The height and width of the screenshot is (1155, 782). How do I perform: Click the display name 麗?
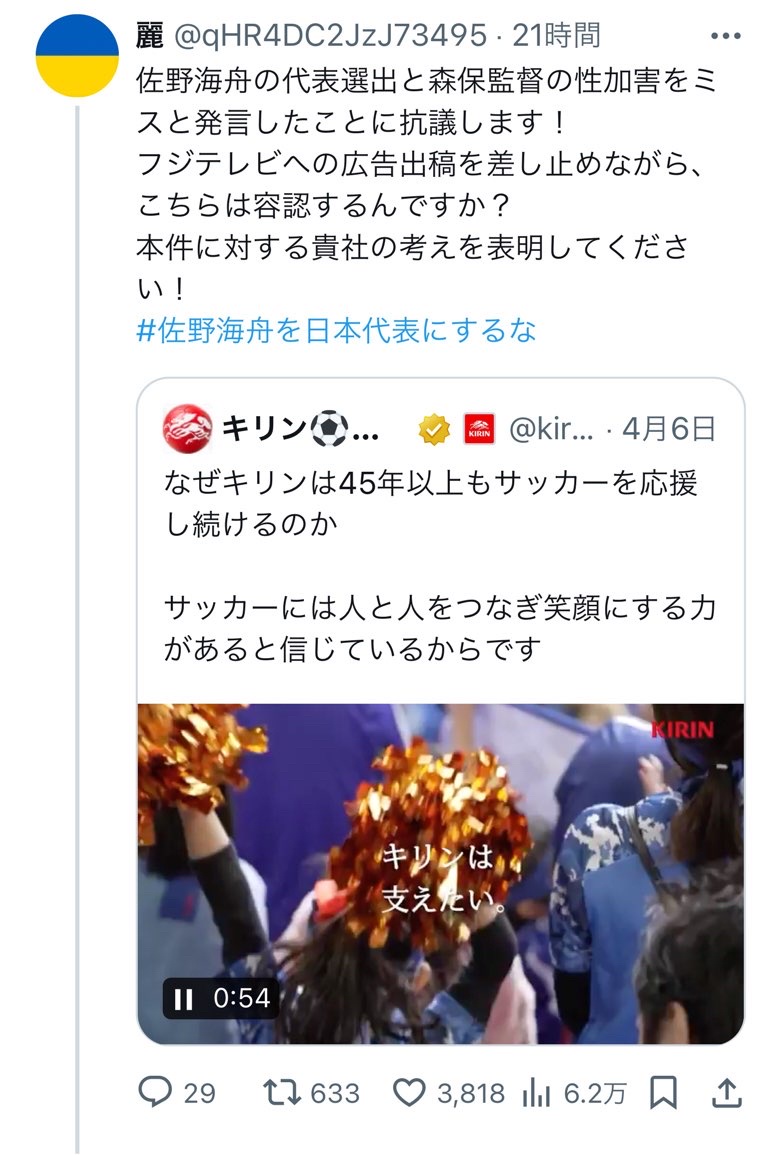coord(150,35)
